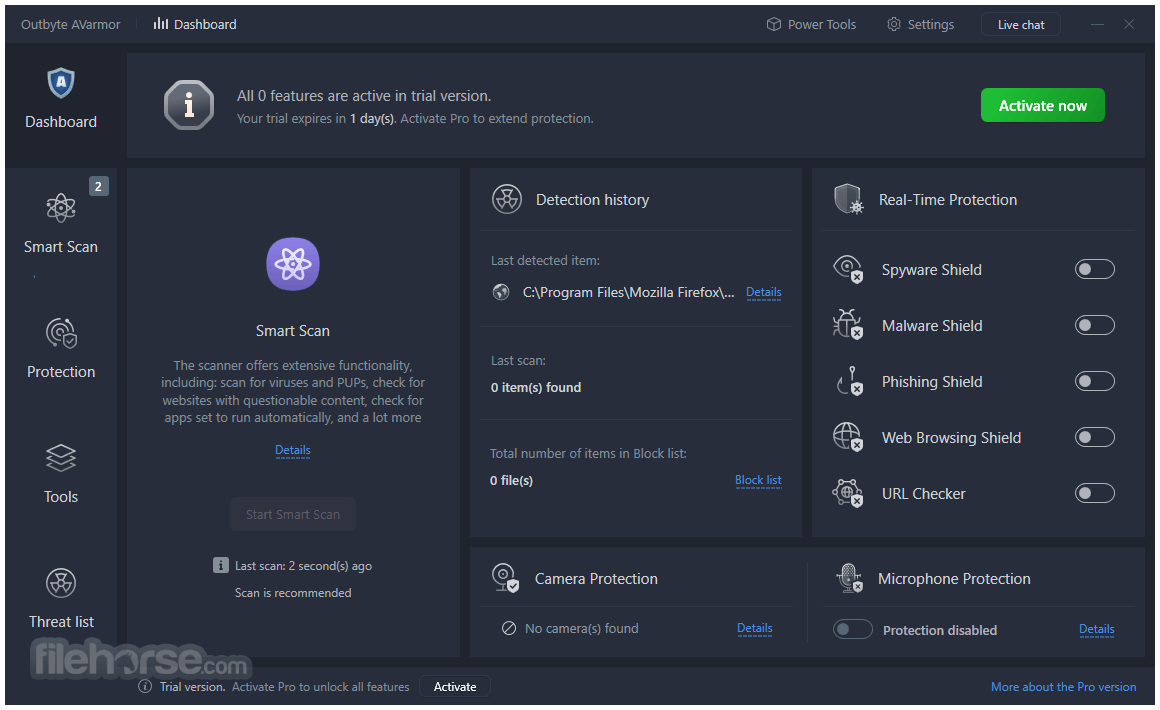Enable the URL Checker toggle

pyautogui.click(x=1095, y=493)
